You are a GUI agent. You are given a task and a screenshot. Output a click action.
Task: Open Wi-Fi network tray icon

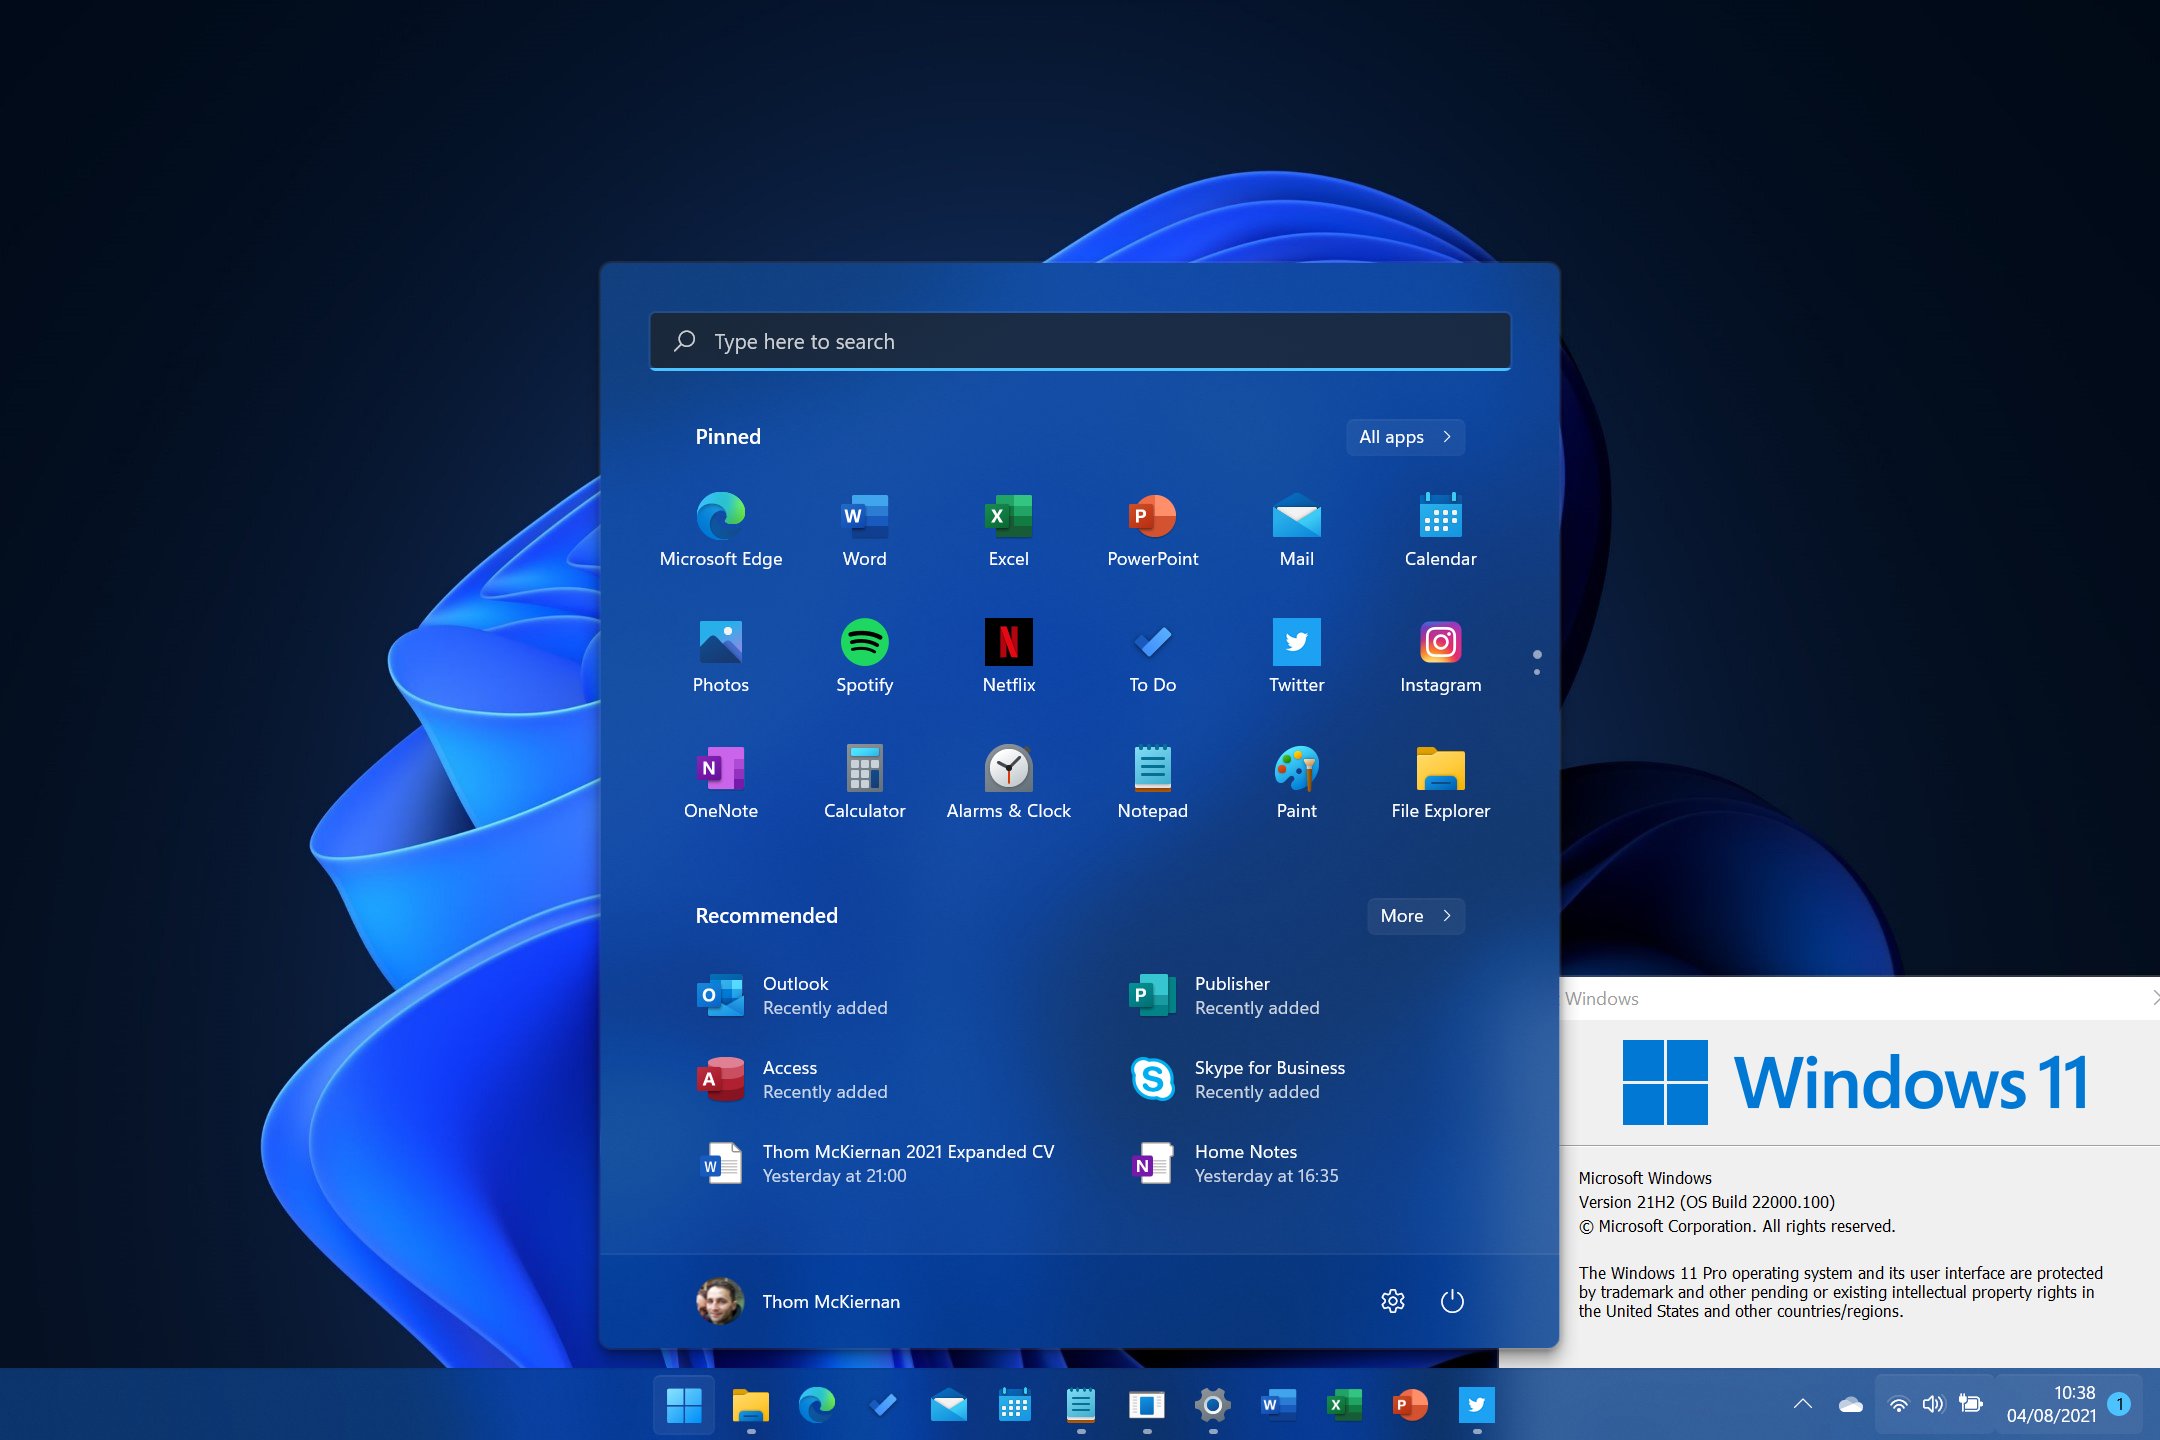pos(1898,1404)
